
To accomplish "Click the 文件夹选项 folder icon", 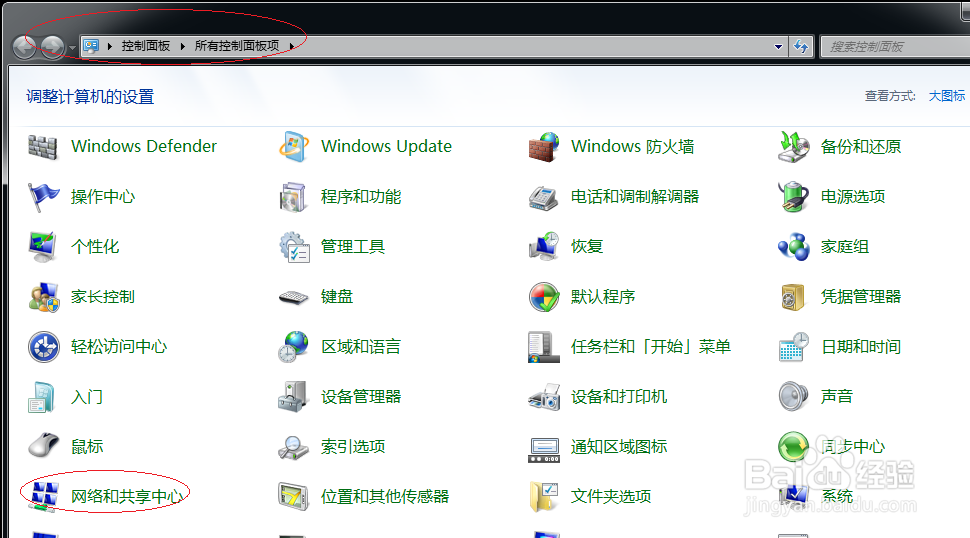I will [x=544, y=497].
